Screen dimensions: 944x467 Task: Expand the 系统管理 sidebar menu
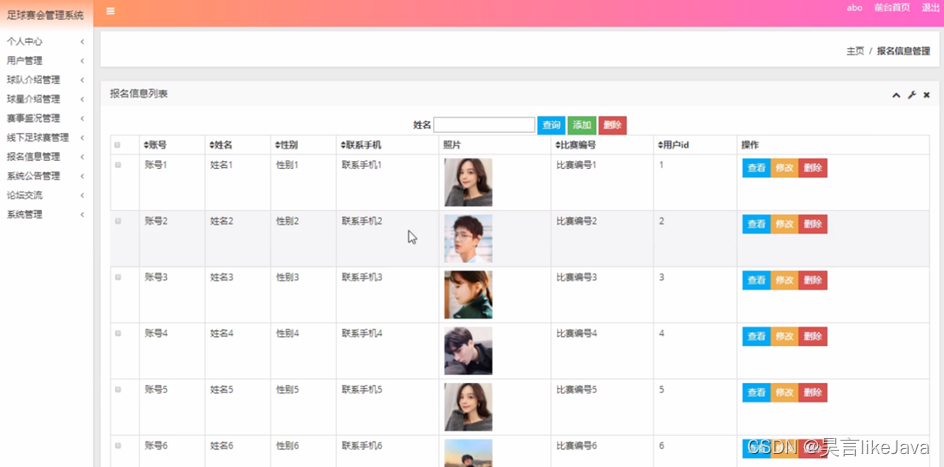pos(46,215)
